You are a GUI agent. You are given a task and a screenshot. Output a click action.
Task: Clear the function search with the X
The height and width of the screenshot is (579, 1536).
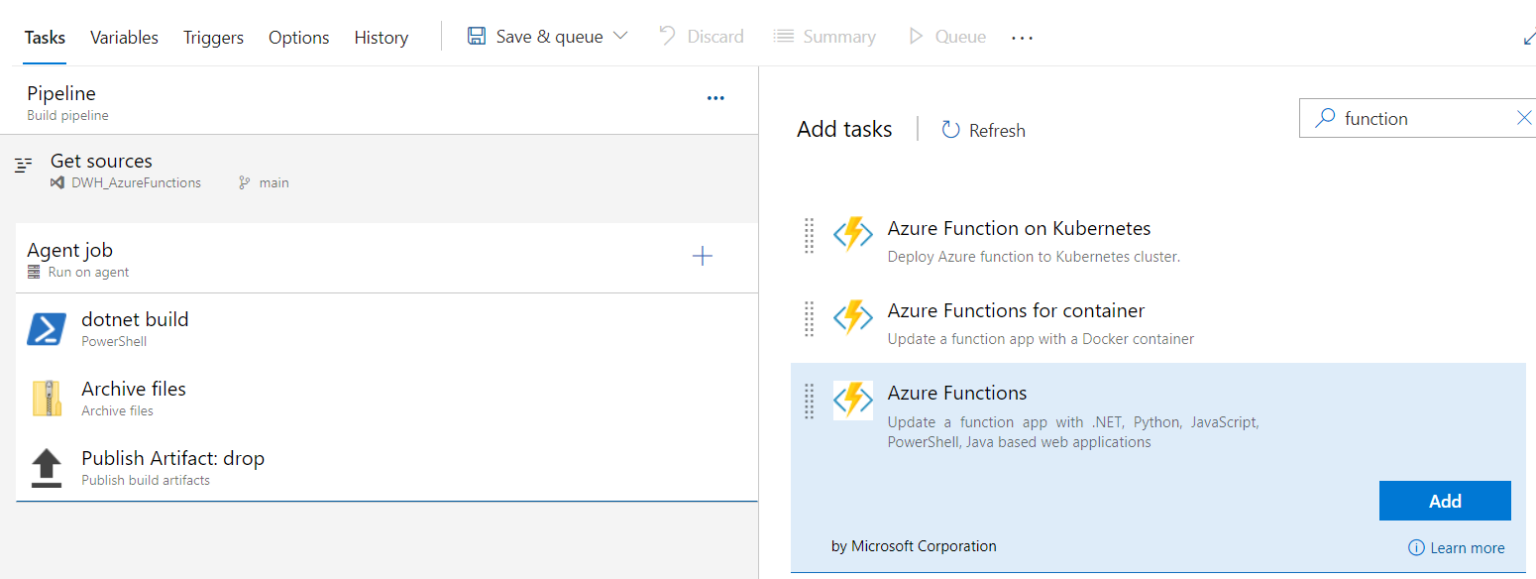click(x=1524, y=117)
